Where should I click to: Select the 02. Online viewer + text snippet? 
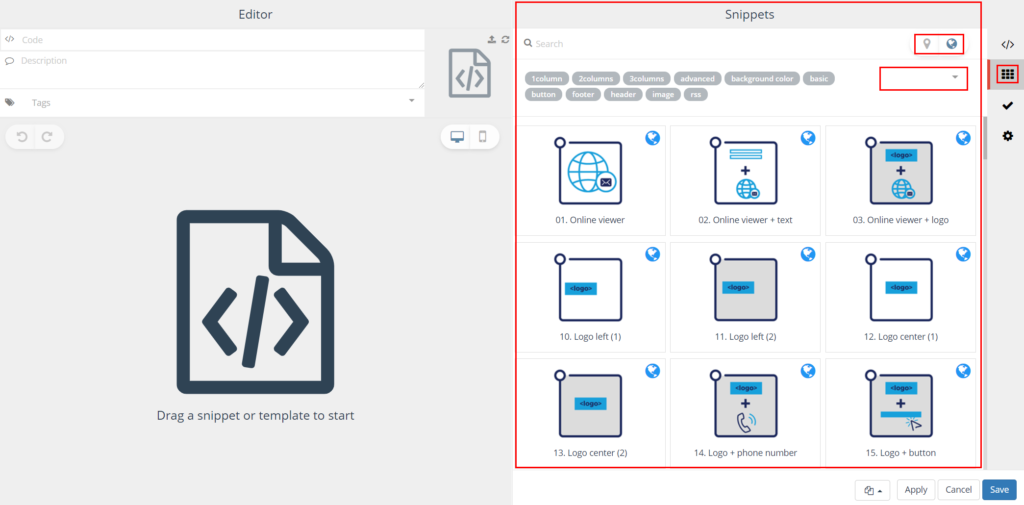click(x=745, y=180)
